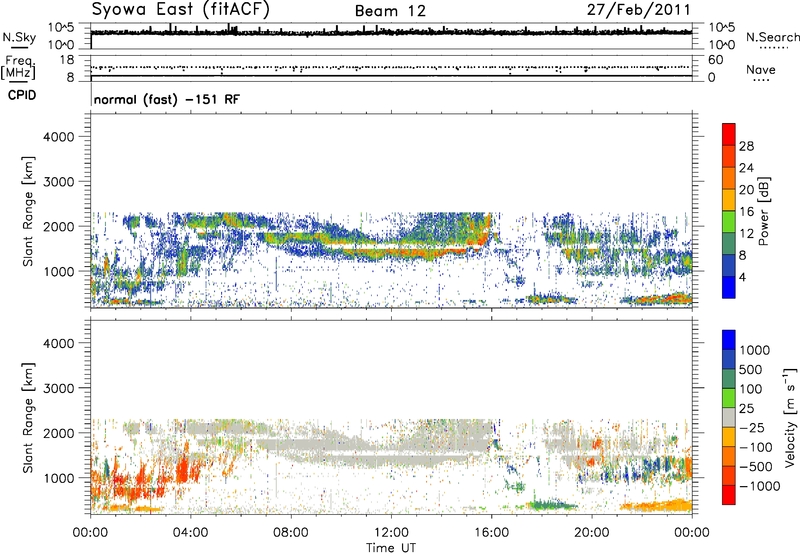The height and width of the screenshot is (554, 800).
Task: Click the 'Power [dB]' colorbar label
Action: (x=763, y=211)
